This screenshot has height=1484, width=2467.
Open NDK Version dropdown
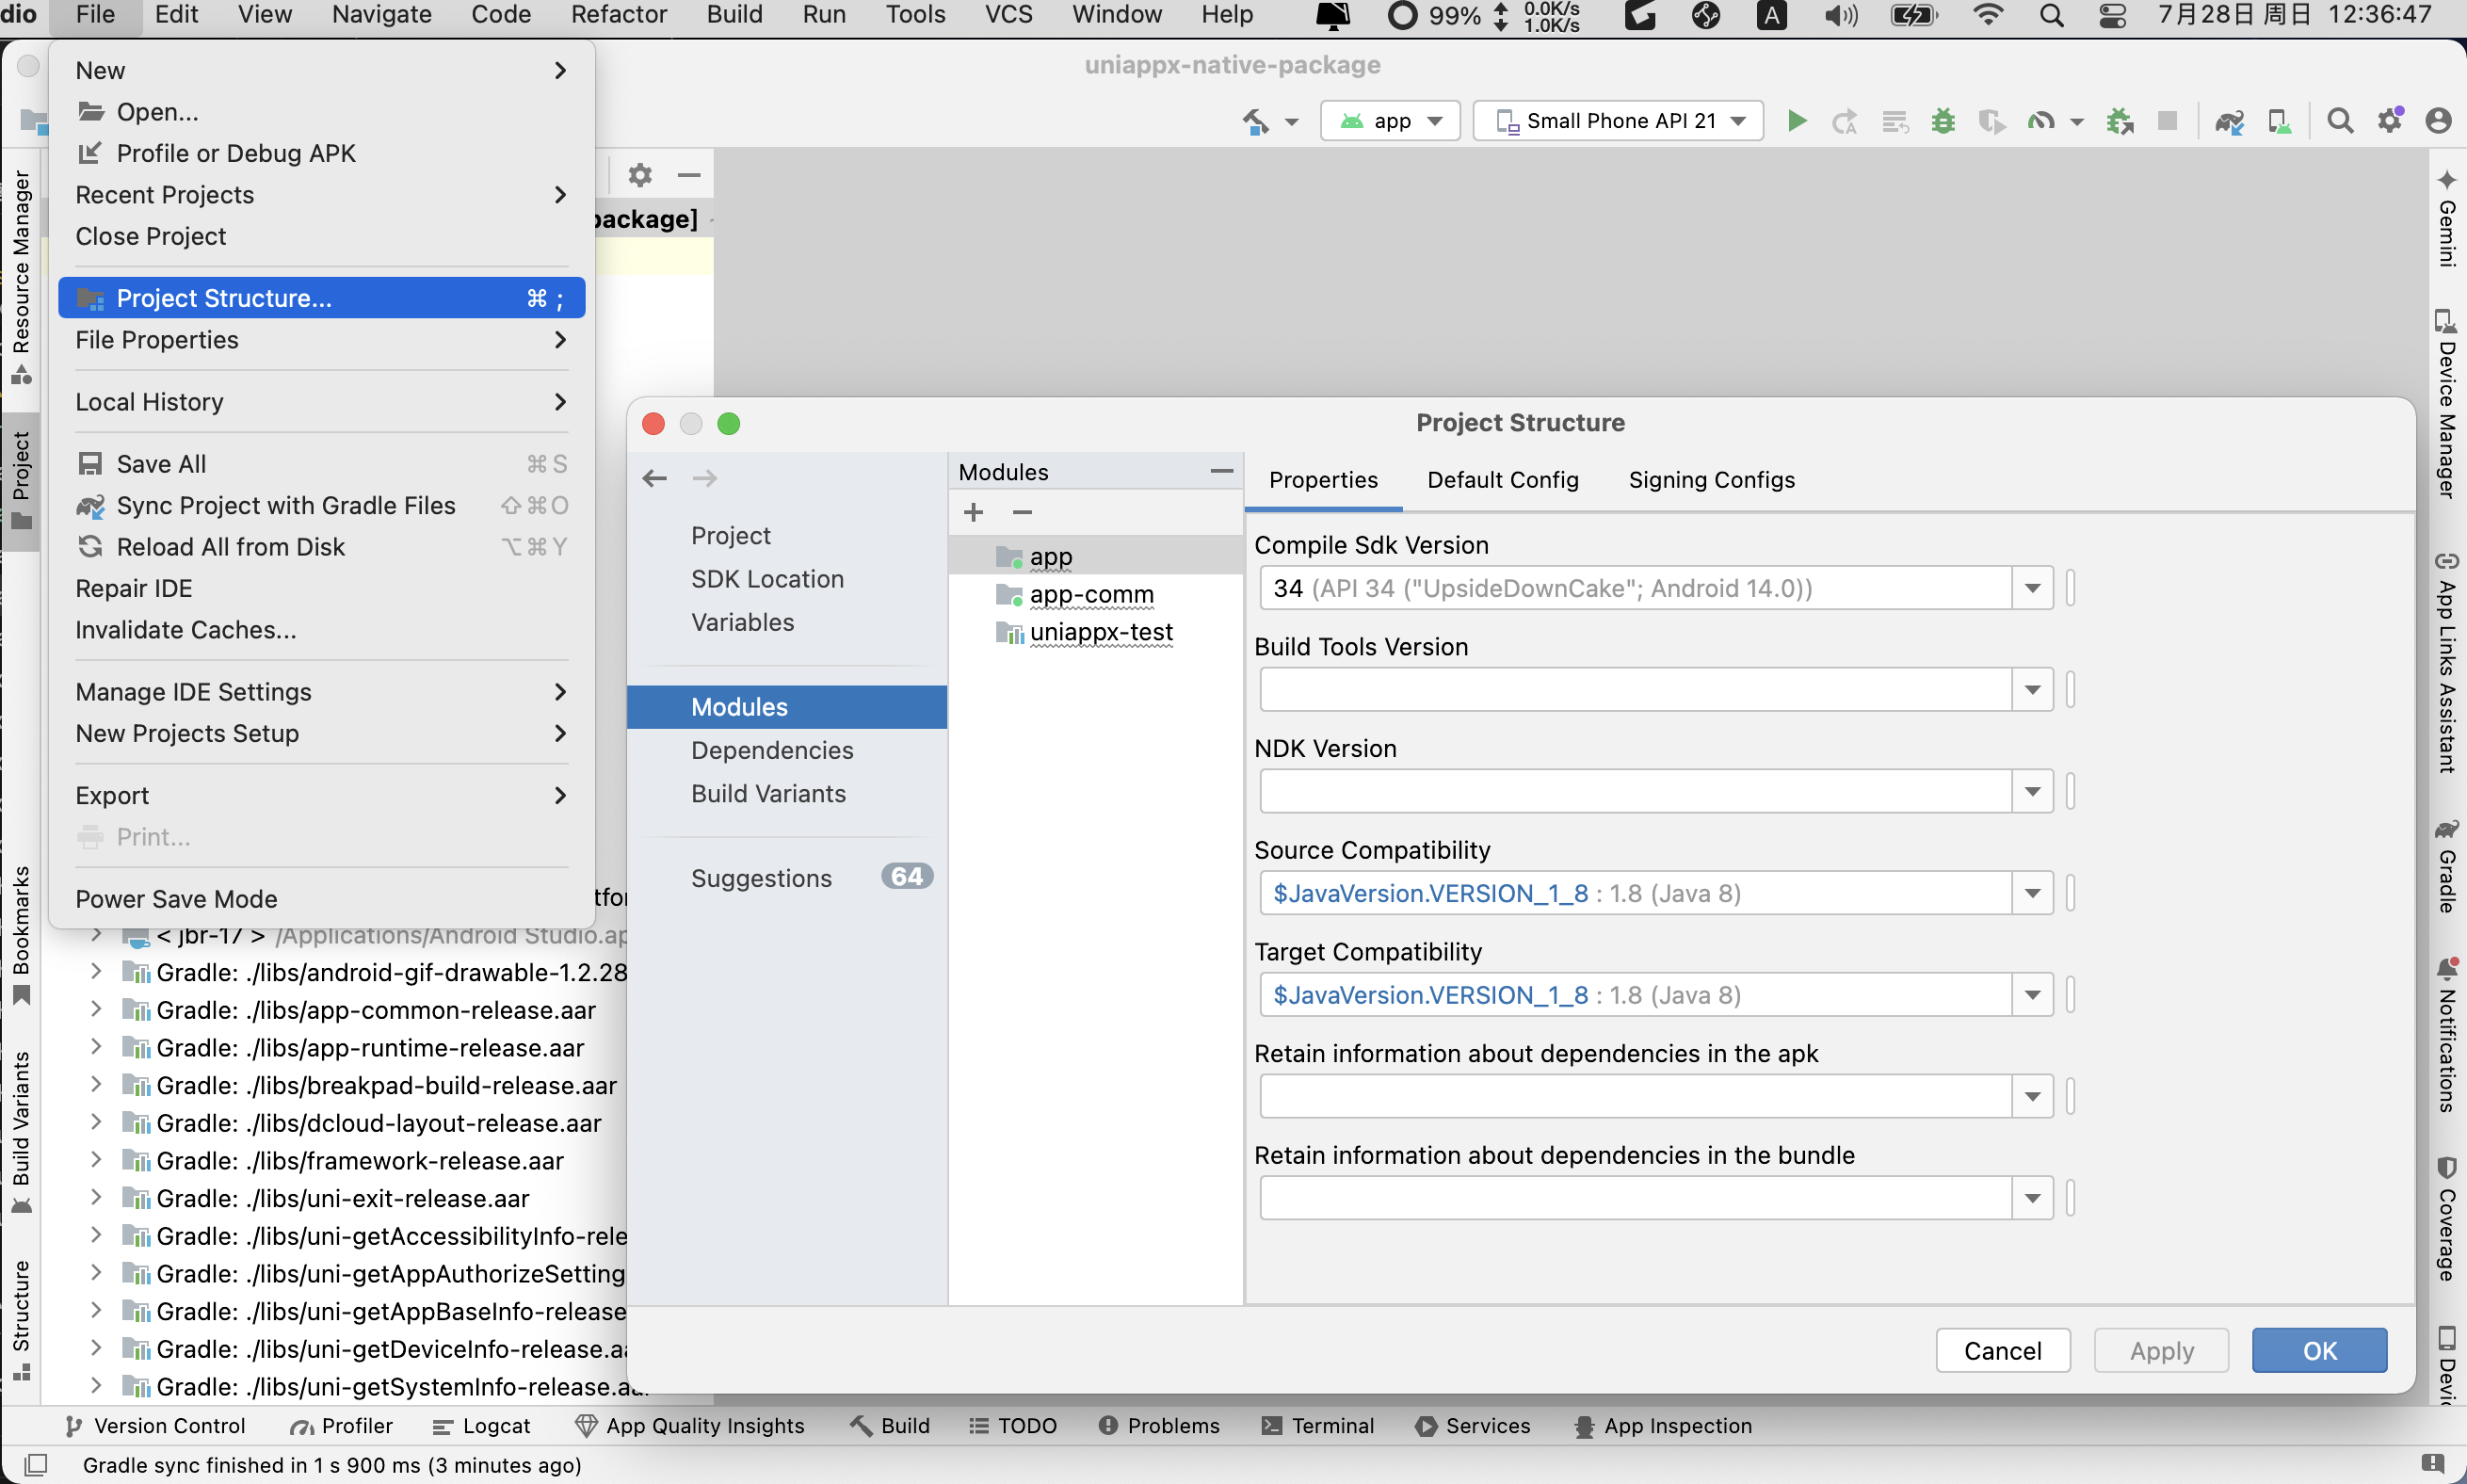pos(2032,792)
